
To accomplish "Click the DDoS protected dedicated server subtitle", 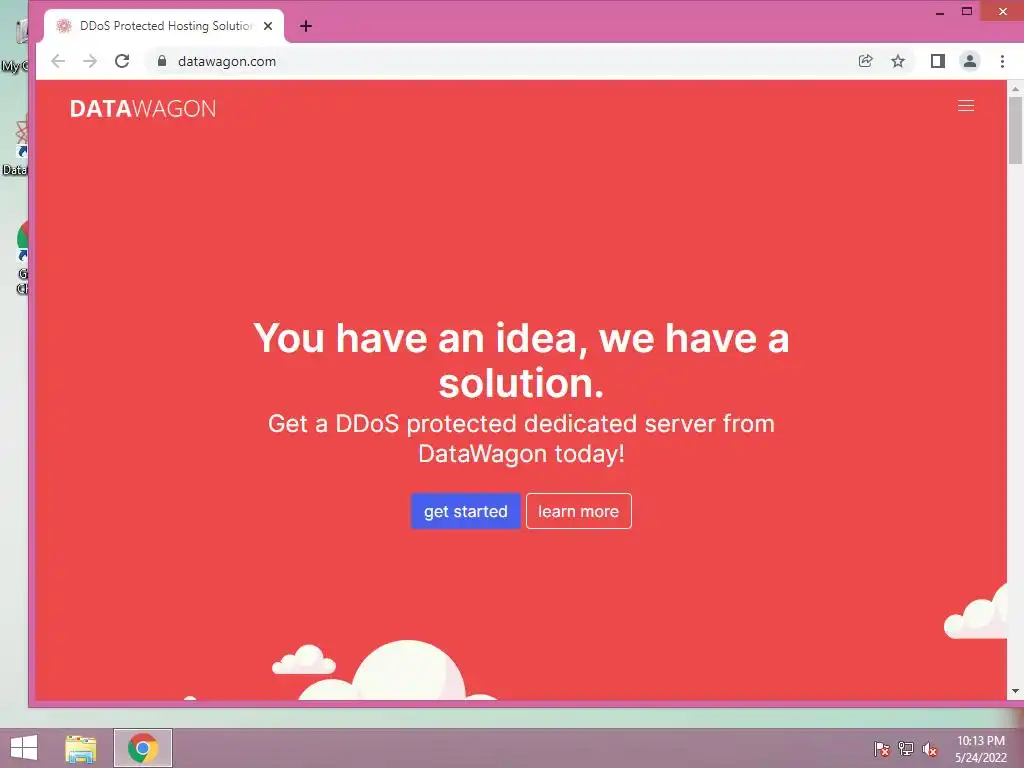I will click(x=521, y=438).
